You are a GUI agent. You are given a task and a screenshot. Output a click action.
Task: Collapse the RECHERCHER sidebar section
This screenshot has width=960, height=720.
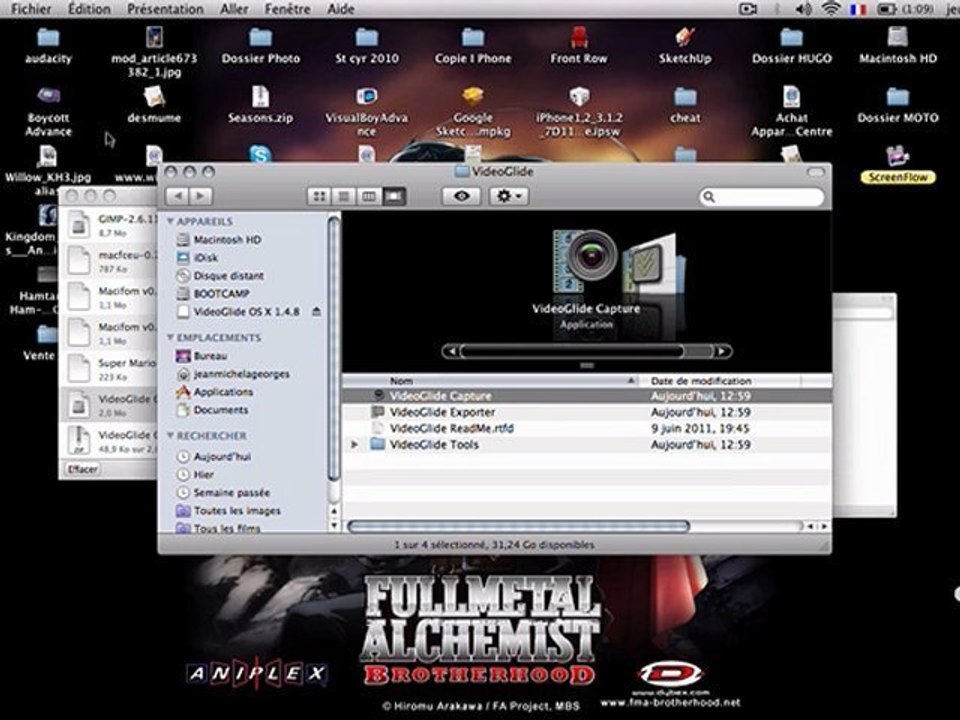[x=170, y=435]
